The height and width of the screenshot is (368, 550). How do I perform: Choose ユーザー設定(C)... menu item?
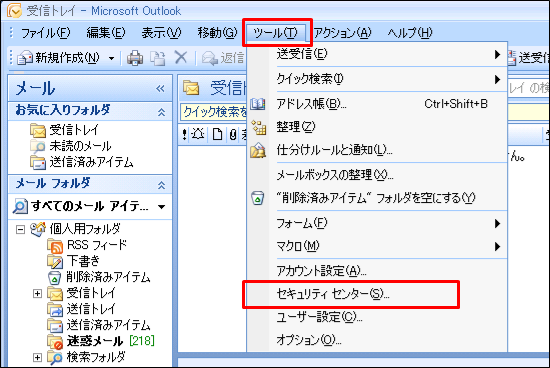[377, 317]
